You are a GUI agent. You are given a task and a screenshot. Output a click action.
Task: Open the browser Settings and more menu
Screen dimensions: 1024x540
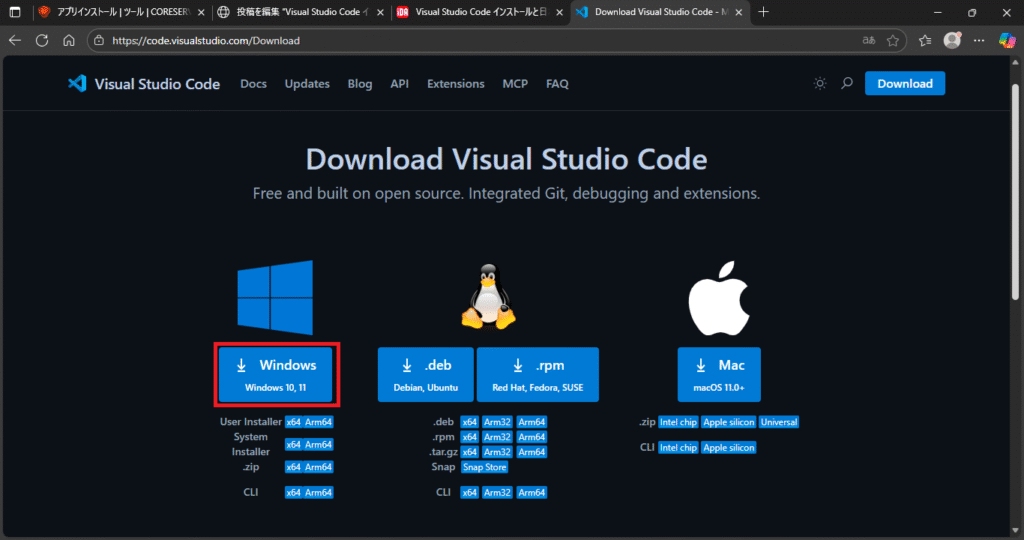pos(979,41)
